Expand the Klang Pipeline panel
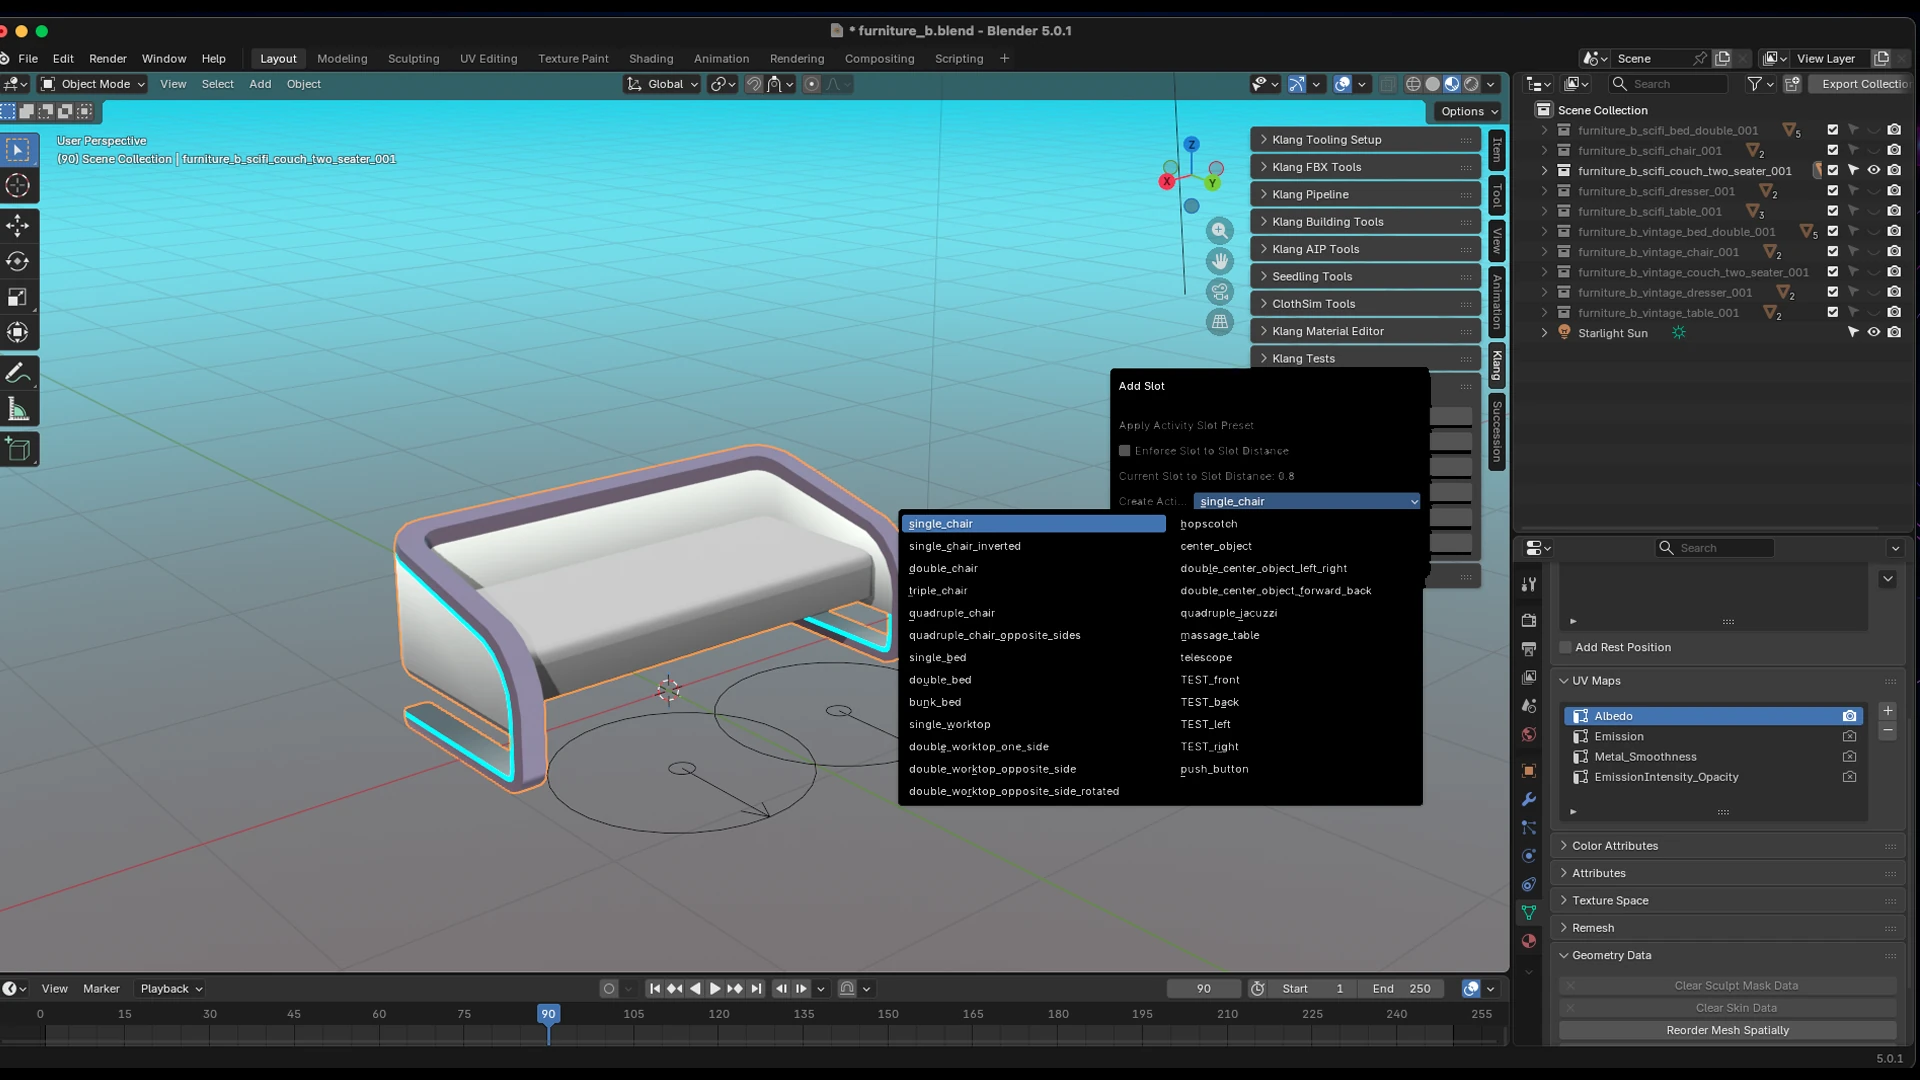This screenshot has width=1920, height=1080. [1365, 195]
